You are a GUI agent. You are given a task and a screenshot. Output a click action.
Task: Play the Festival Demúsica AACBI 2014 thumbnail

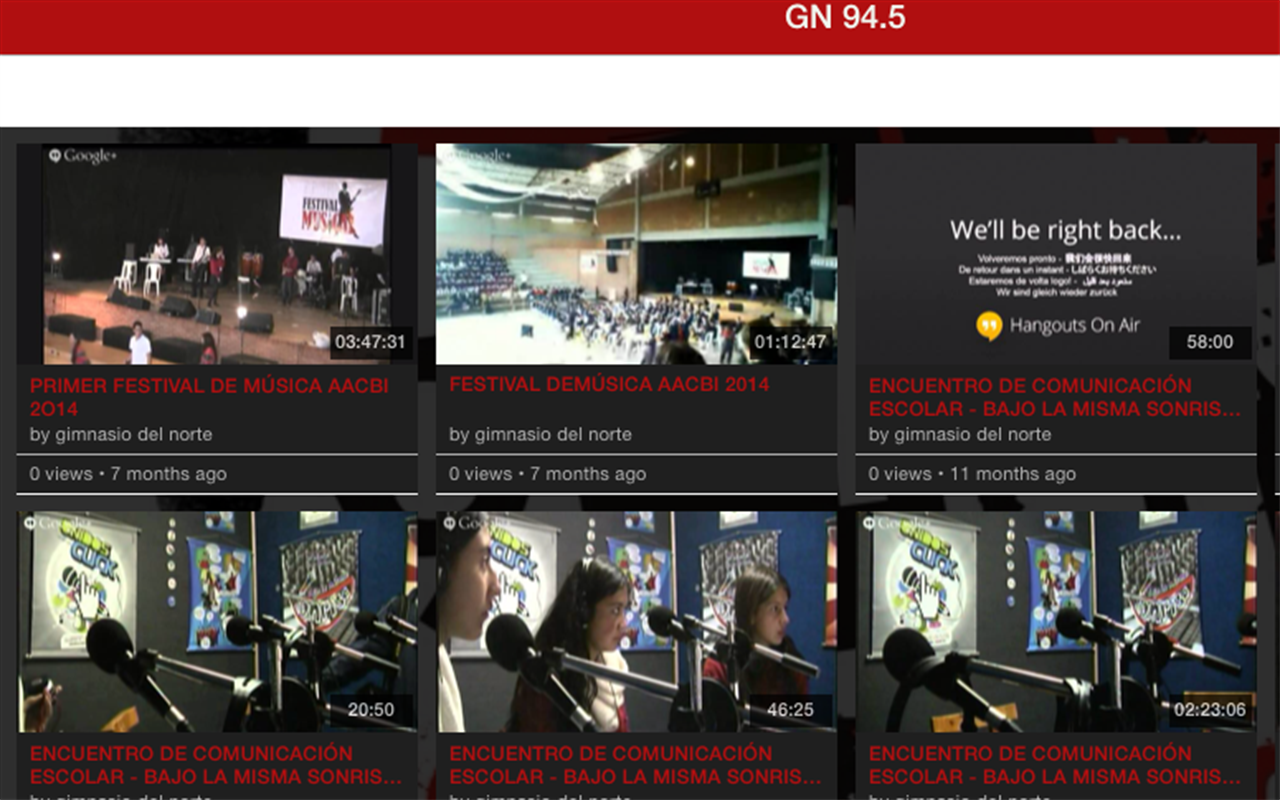tap(636, 254)
